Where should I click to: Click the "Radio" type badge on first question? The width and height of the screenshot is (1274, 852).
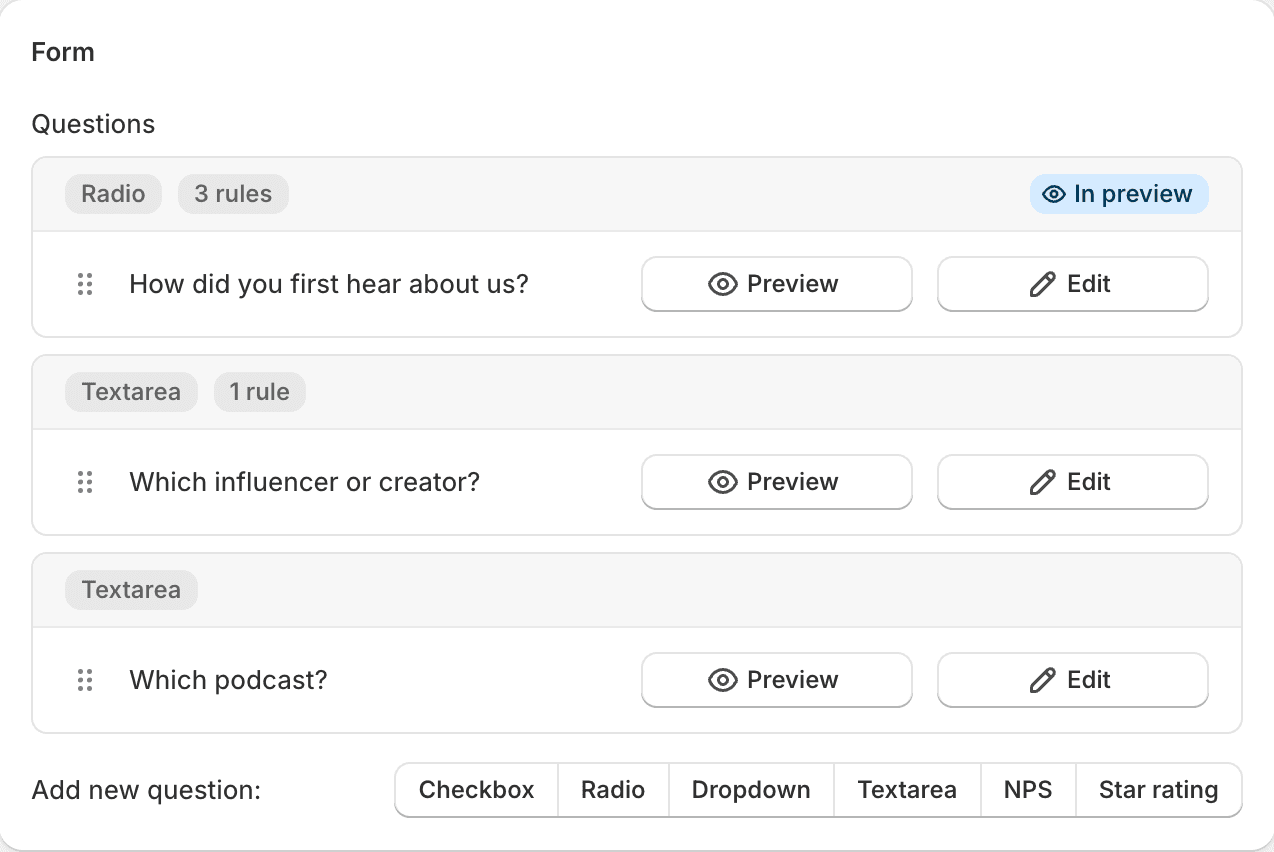click(113, 194)
